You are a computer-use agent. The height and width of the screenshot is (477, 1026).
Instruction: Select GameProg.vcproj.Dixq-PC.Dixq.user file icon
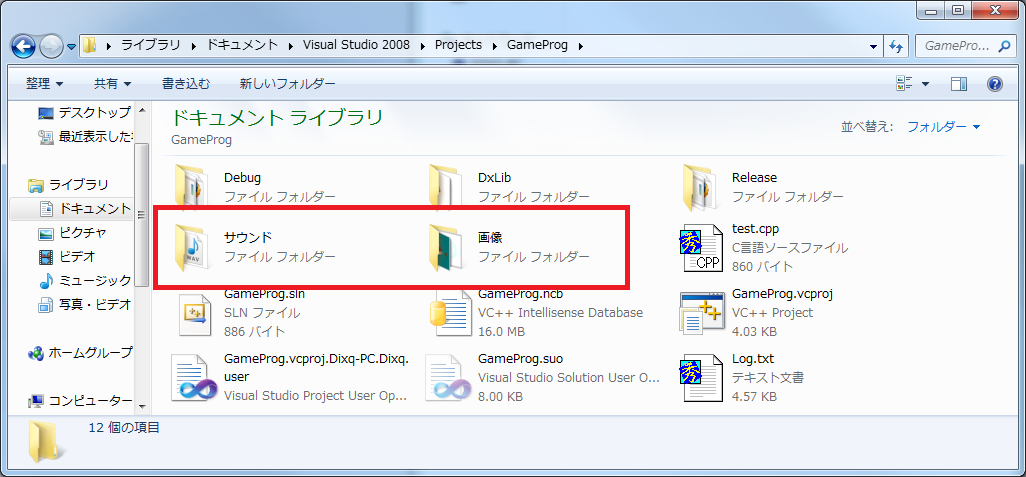[x=194, y=378]
